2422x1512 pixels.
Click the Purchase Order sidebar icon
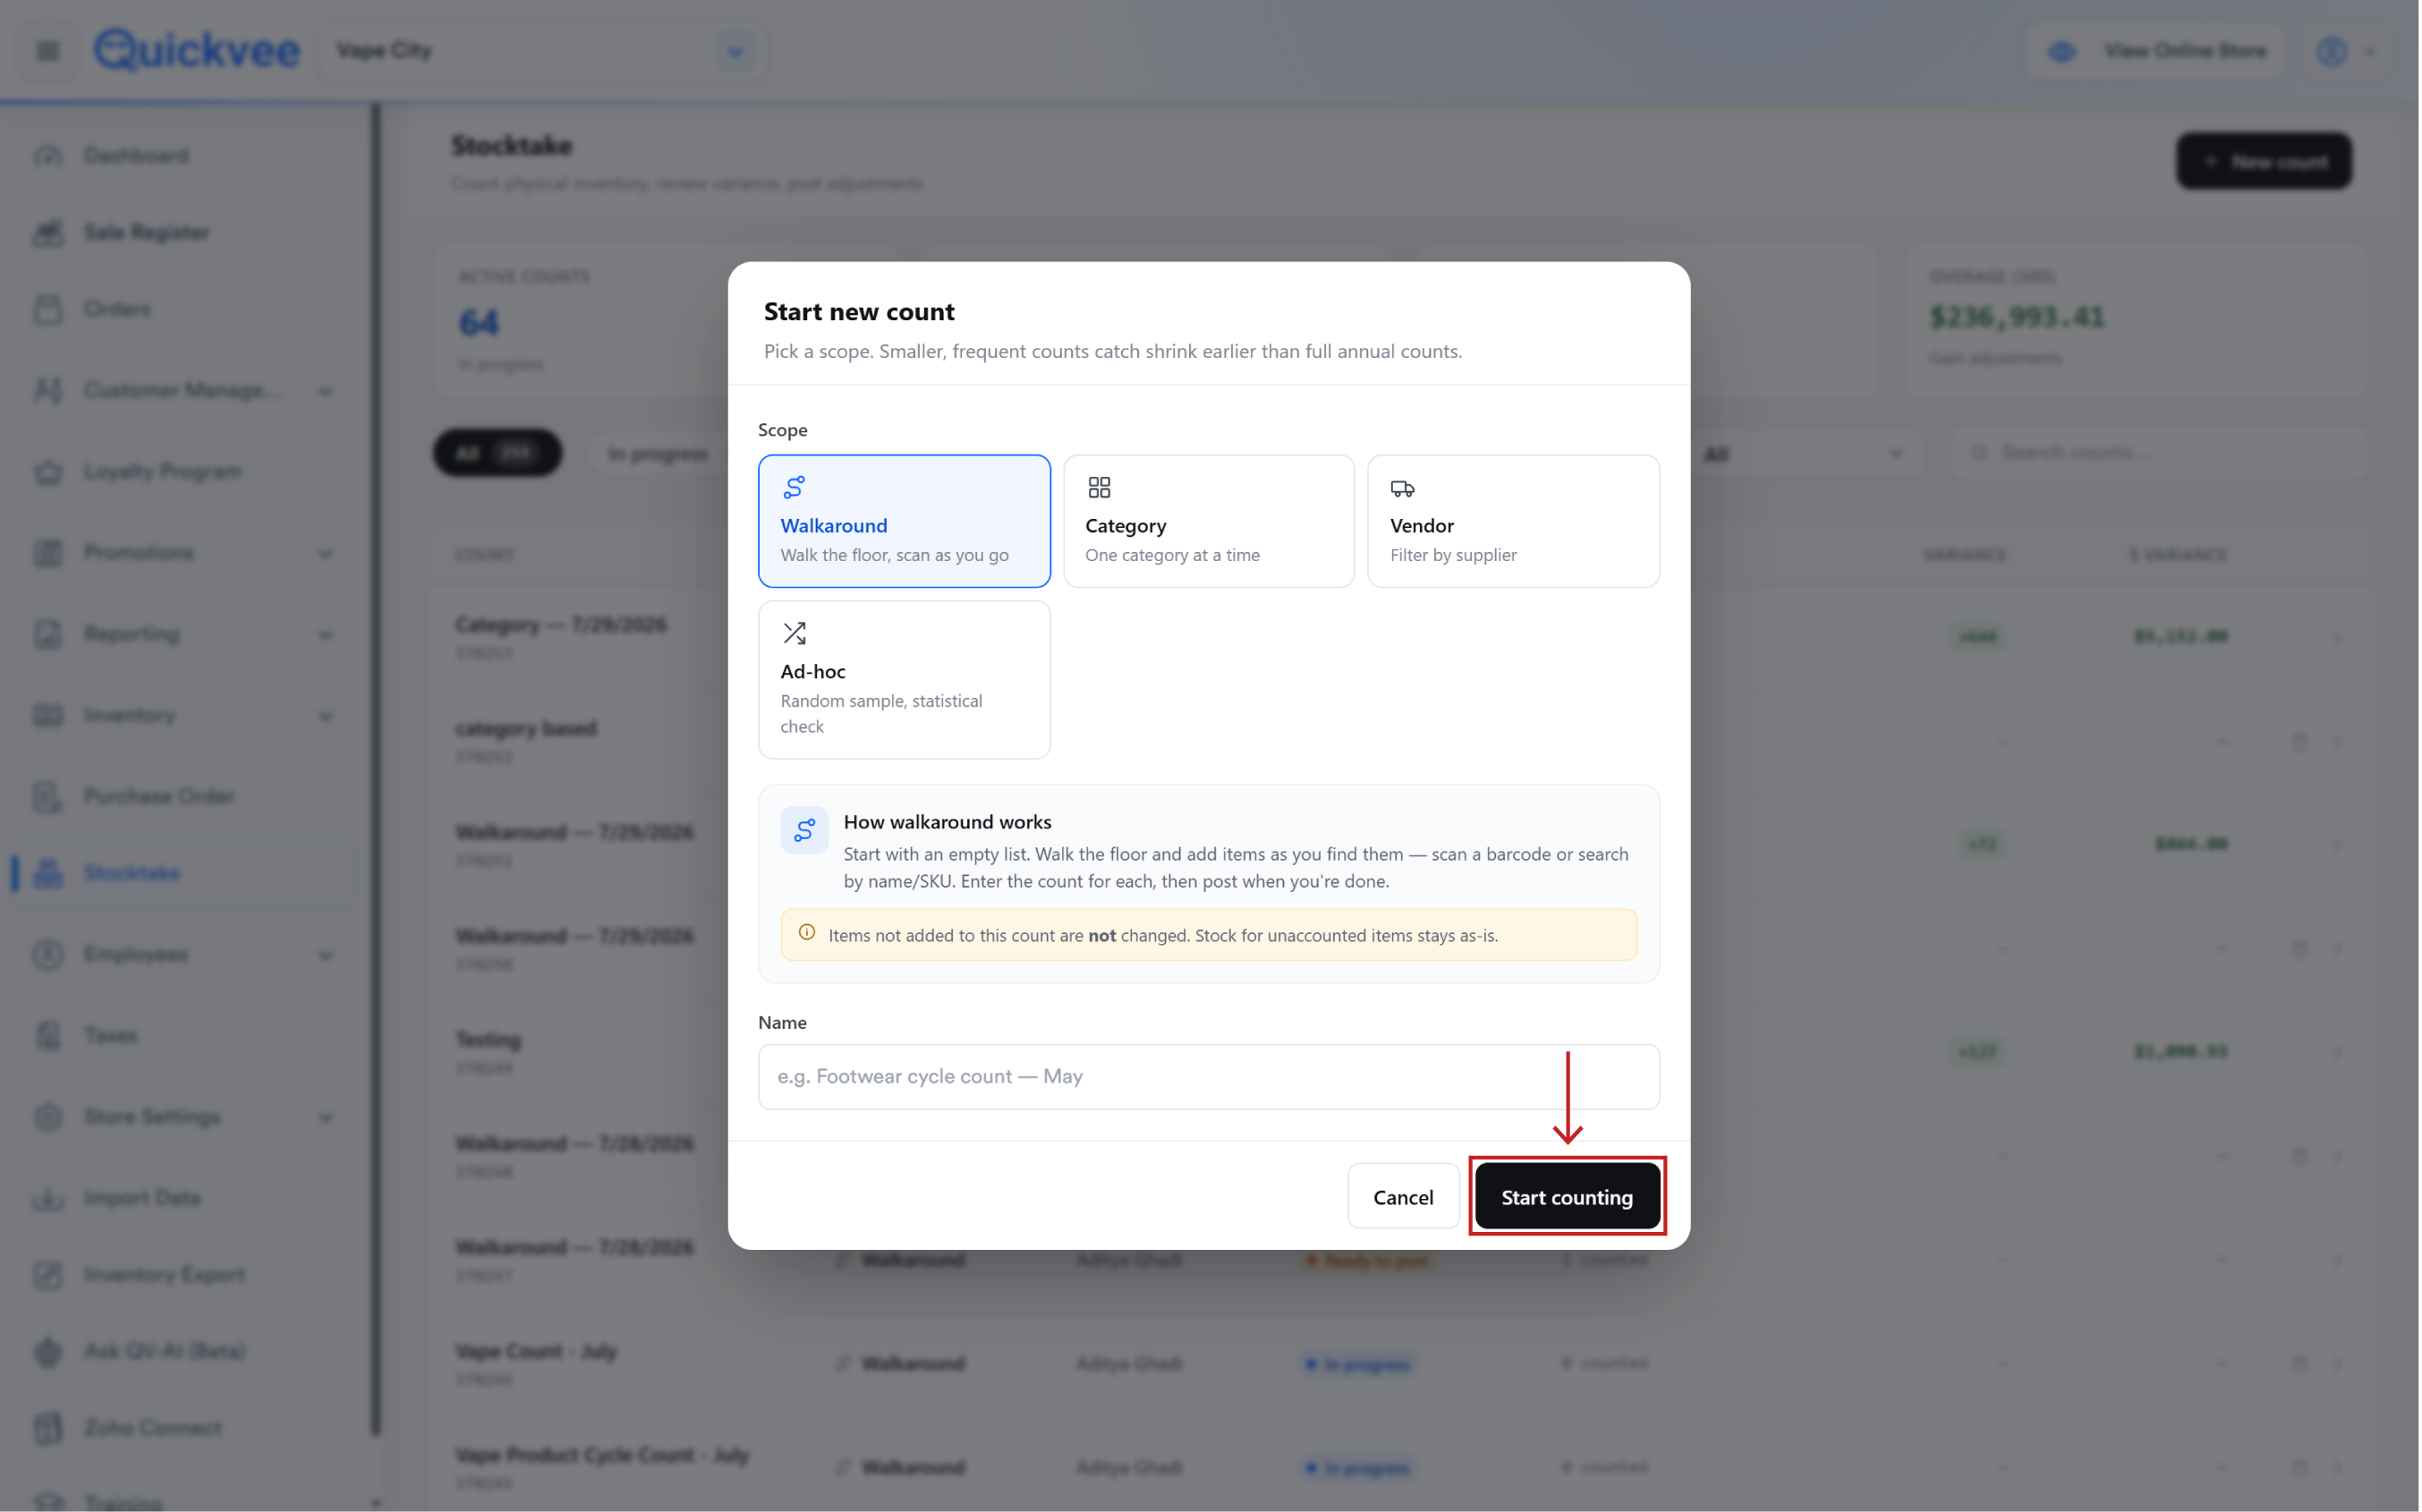48,797
